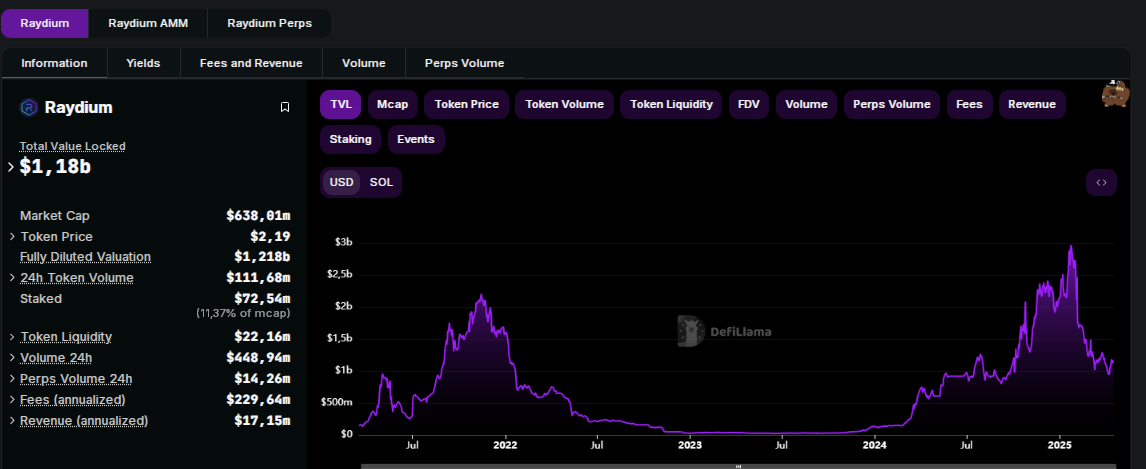Switch chart denomination to SOL
The width and height of the screenshot is (1146, 469).
[x=381, y=183]
